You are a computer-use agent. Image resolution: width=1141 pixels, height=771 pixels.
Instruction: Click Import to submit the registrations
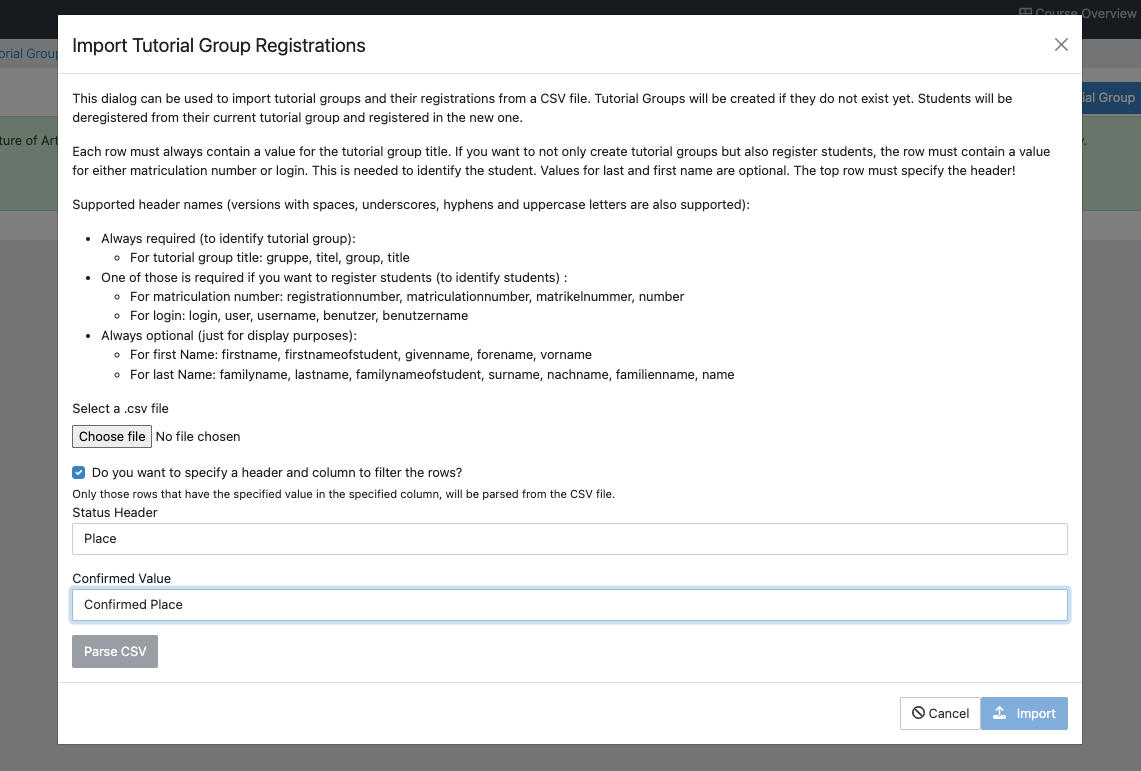click(x=1024, y=713)
